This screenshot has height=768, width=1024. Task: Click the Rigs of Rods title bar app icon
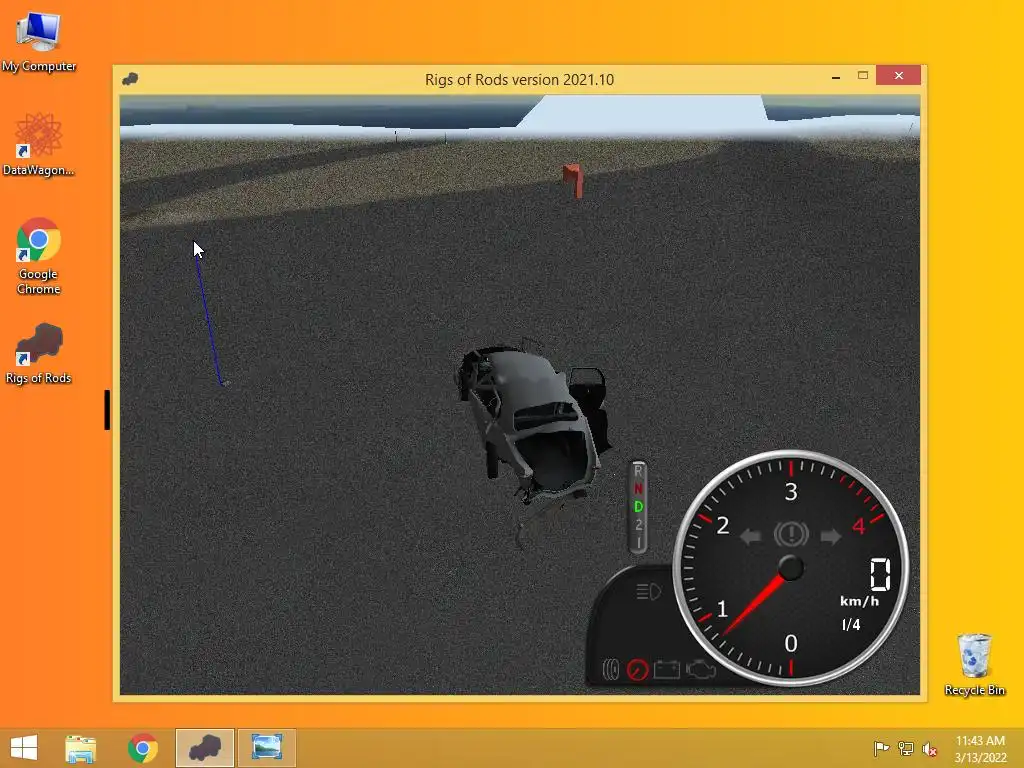pos(130,79)
